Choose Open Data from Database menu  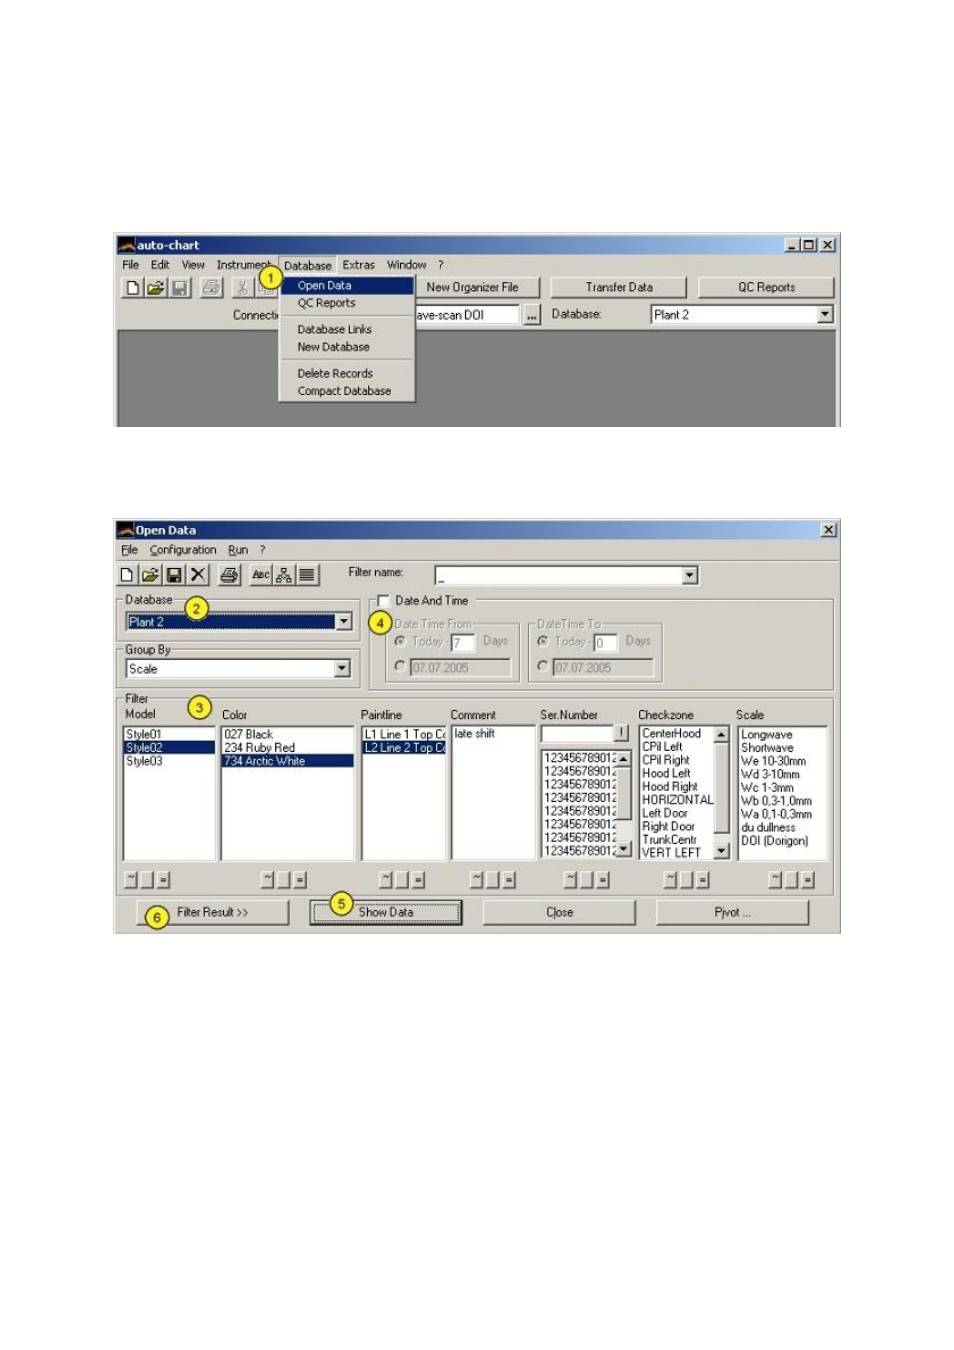pos(348,286)
